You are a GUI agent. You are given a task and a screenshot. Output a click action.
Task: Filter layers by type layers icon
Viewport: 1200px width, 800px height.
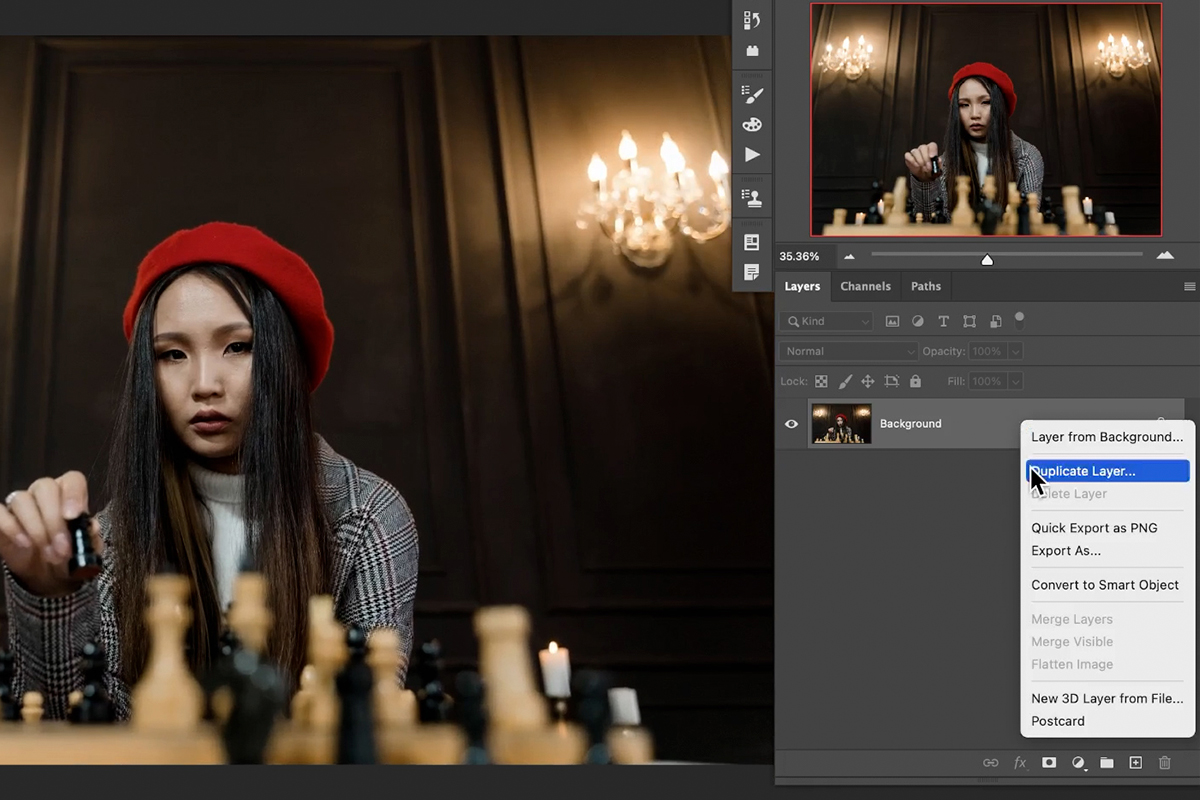click(943, 322)
